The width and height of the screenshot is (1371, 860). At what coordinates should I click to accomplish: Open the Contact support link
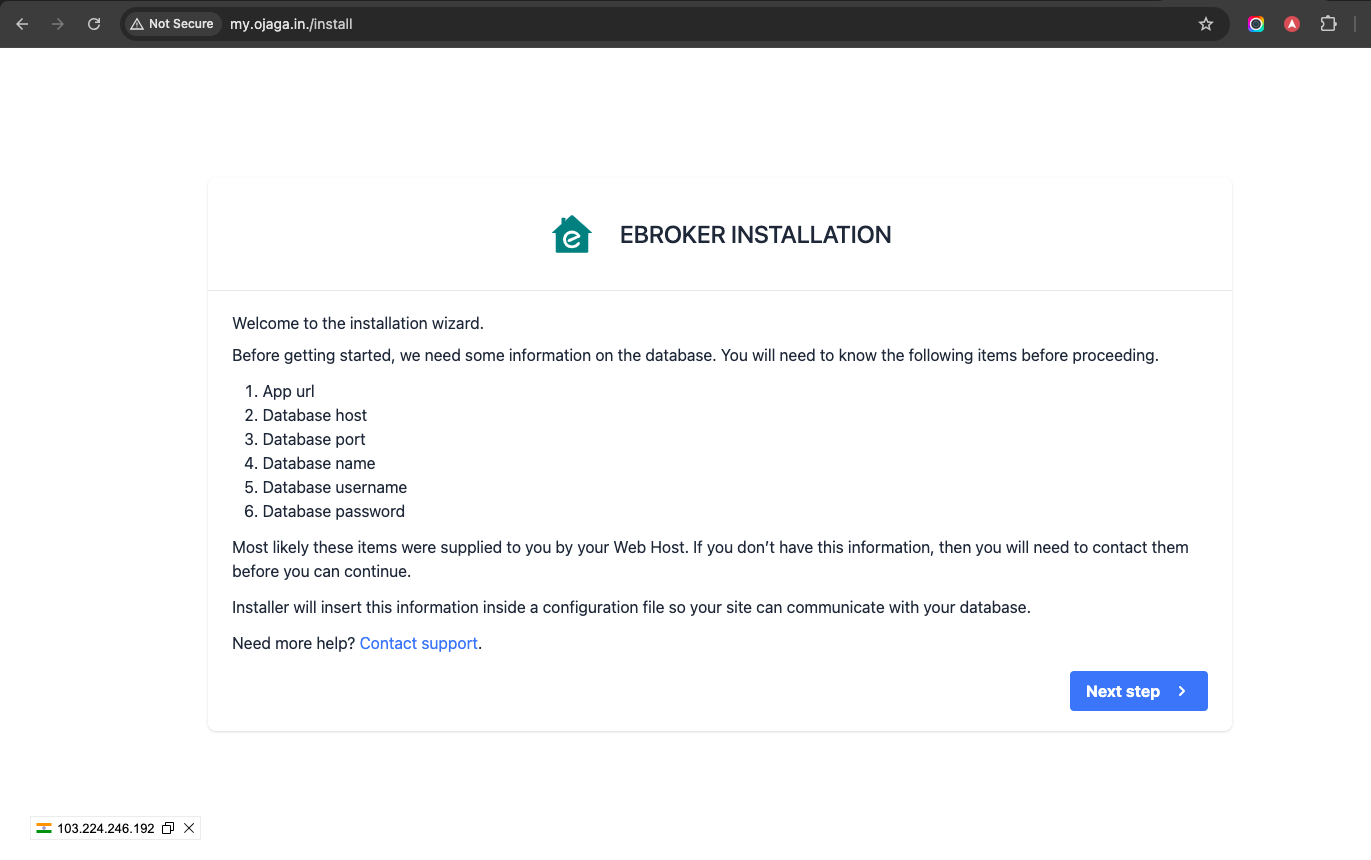pos(418,643)
